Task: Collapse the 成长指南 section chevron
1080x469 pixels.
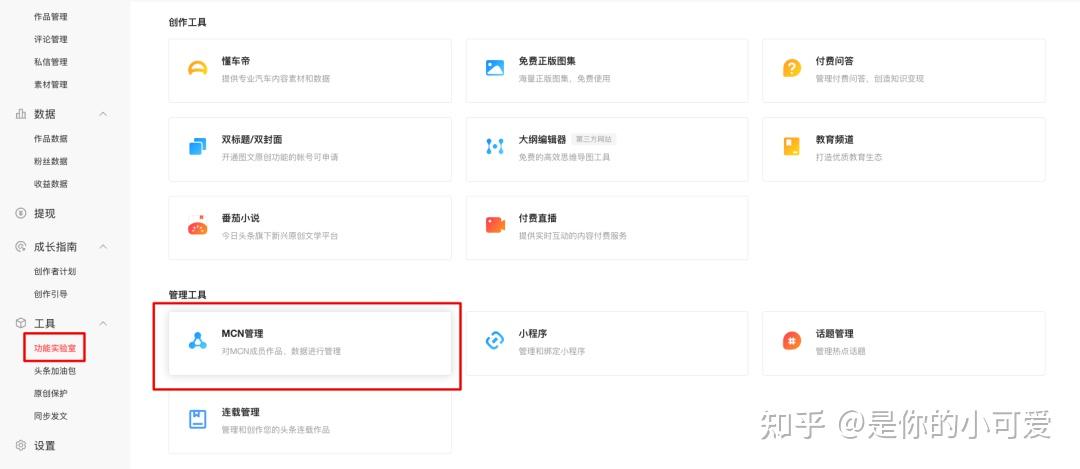Action: pos(103,247)
